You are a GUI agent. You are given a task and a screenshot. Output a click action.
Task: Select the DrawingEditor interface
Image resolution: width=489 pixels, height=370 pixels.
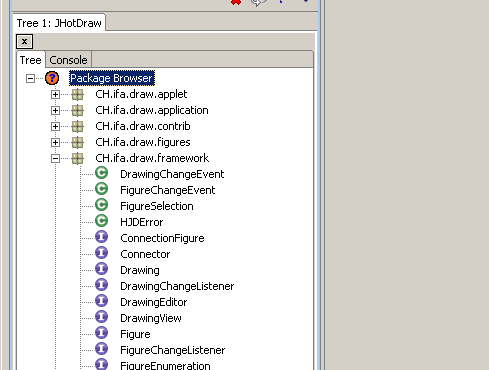[x=154, y=302]
